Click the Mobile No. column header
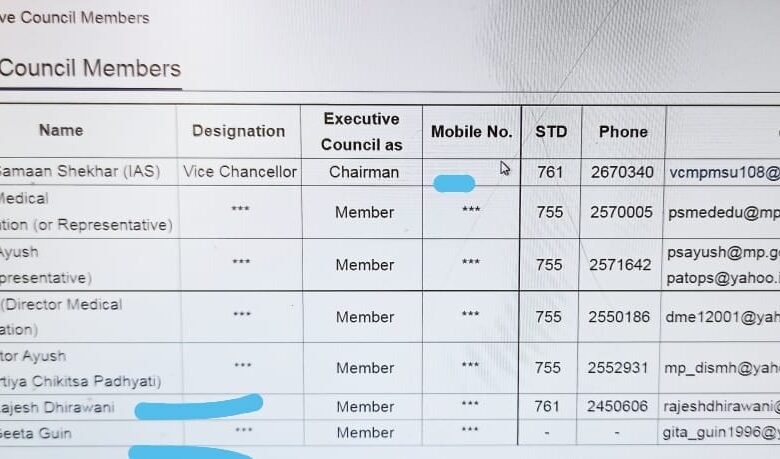 [x=471, y=132]
